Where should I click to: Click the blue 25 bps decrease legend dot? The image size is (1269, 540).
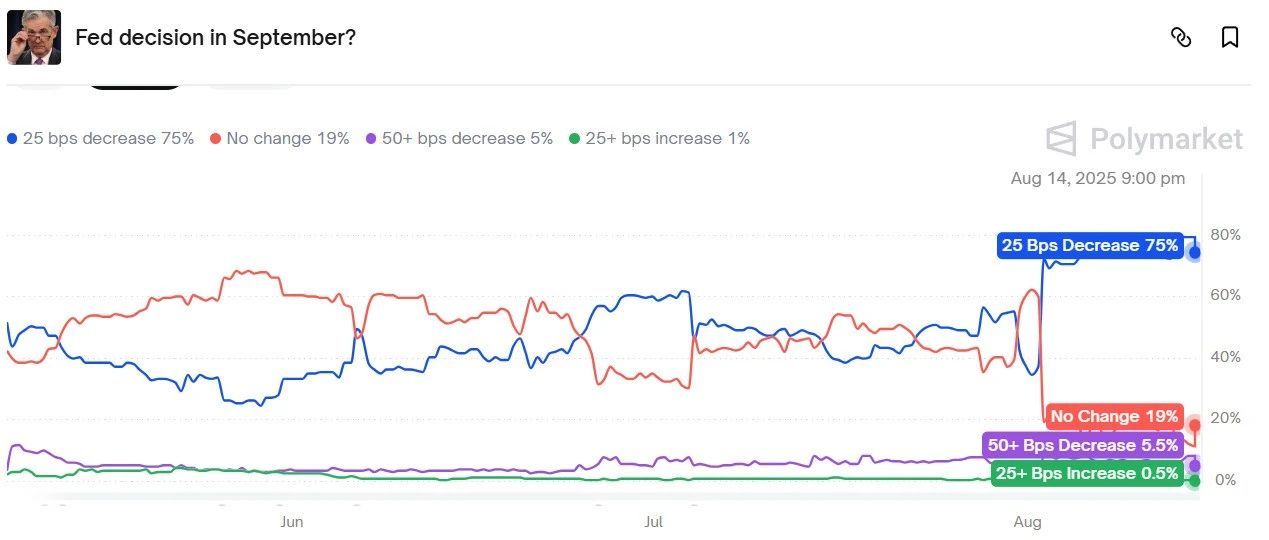12,139
